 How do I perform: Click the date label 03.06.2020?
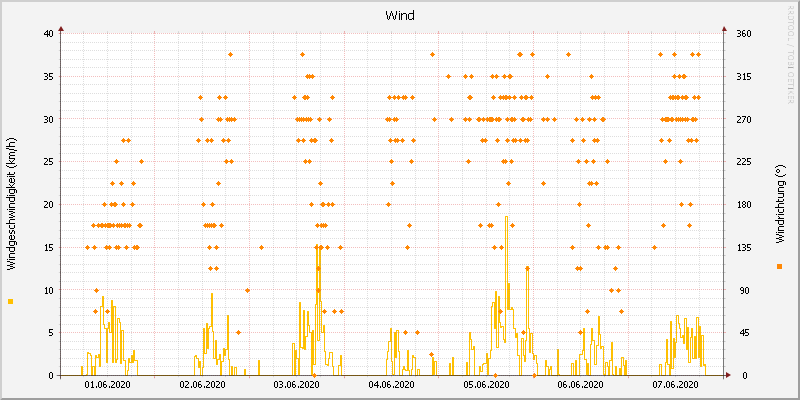click(297, 384)
